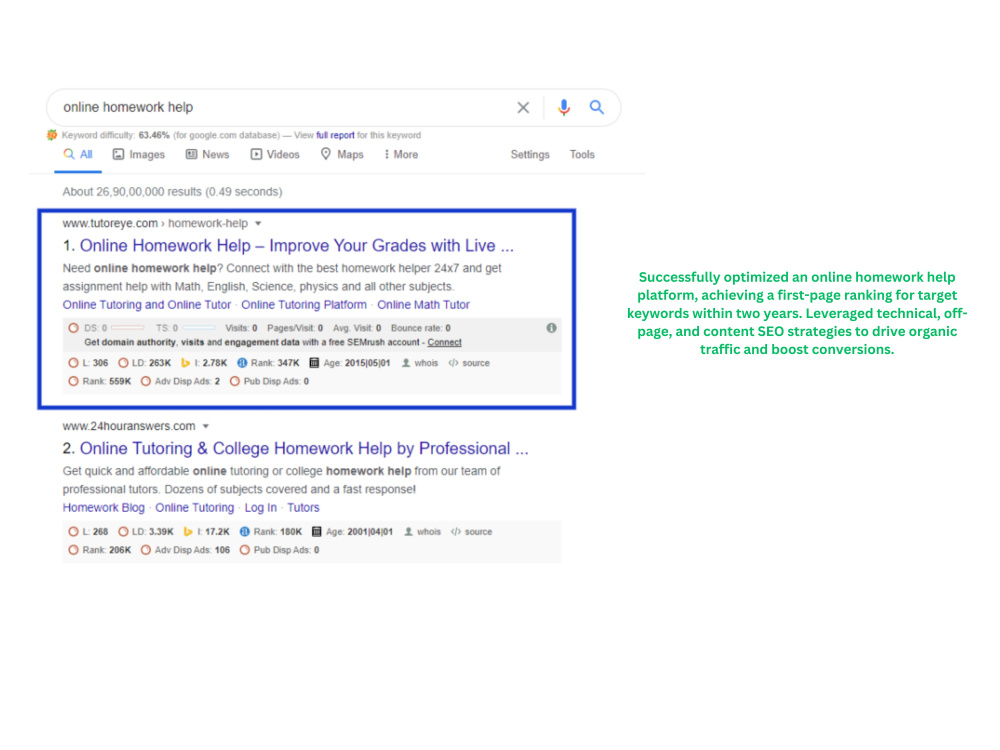Open the Homework Blog sitelink
Image resolution: width=1000 pixels, height=750 pixels.
[103, 508]
